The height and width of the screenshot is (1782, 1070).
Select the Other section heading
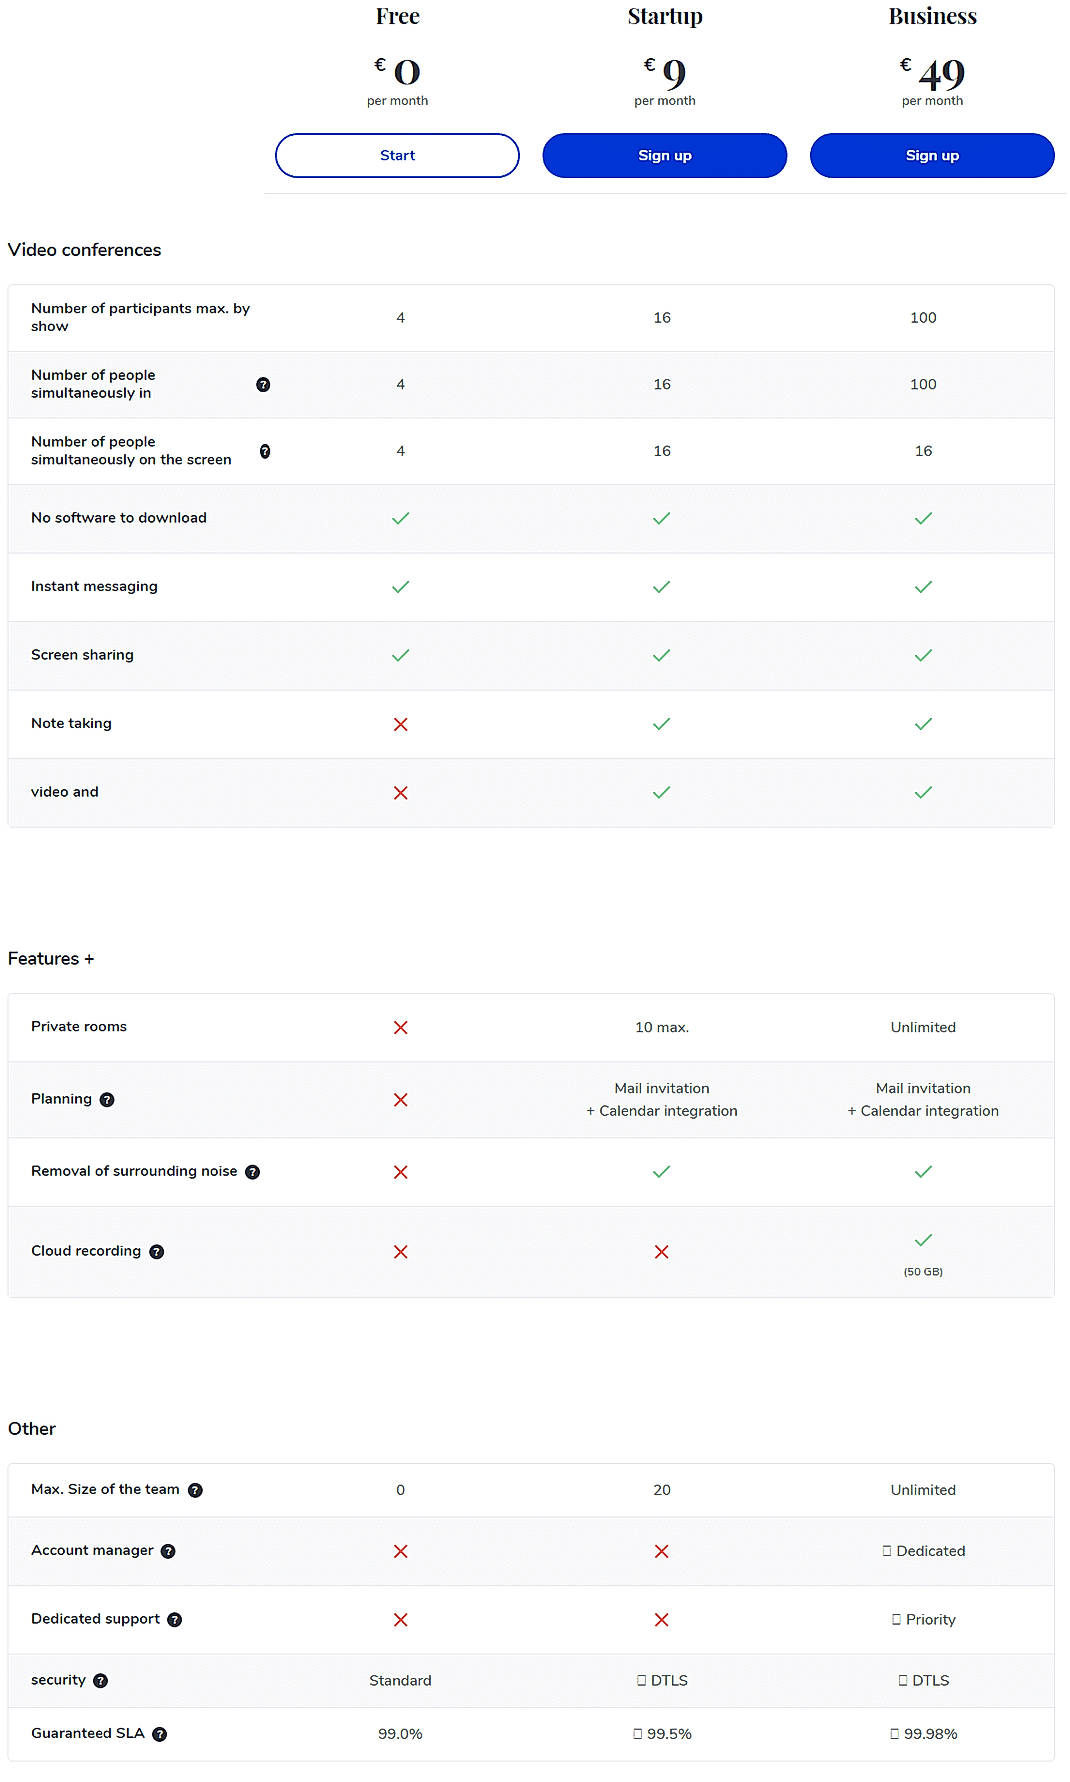click(x=31, y=1429)
